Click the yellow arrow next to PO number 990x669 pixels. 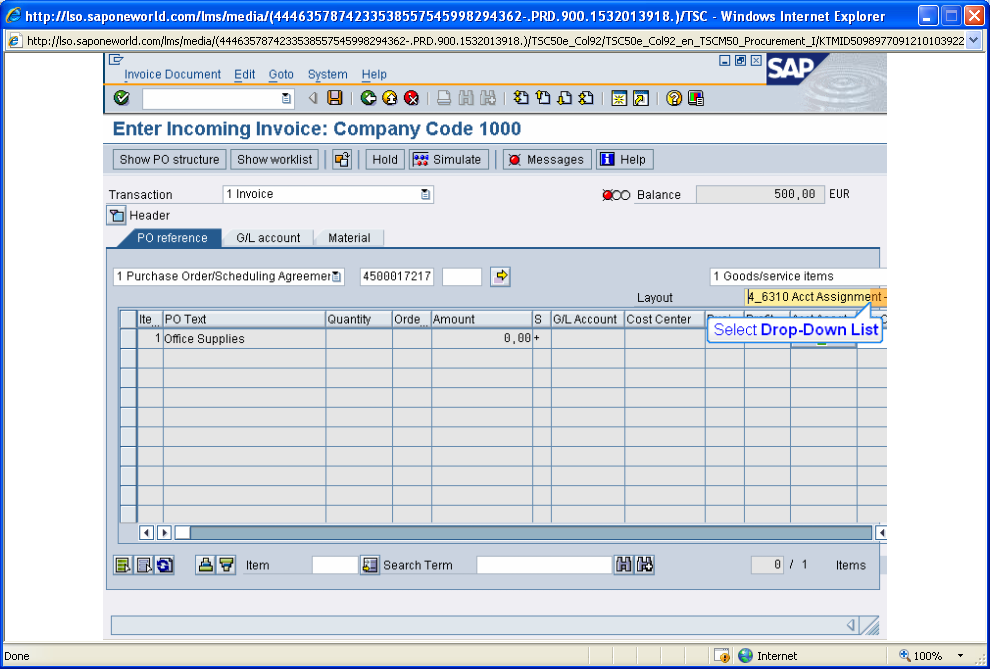point(500,276)
